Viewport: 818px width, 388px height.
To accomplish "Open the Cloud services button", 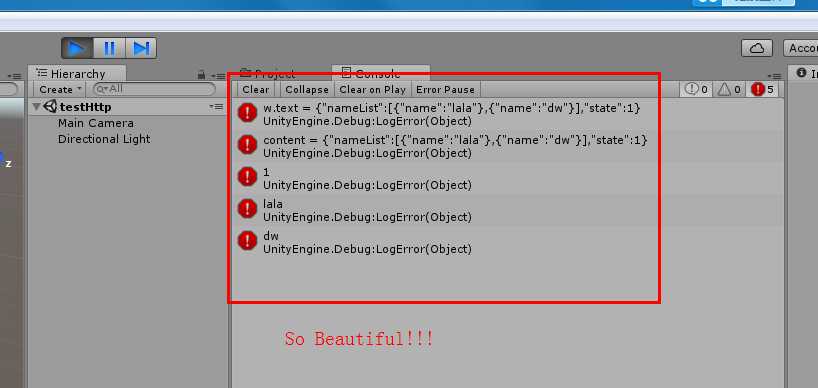I will pyautogui.click(x=757, y=48).
